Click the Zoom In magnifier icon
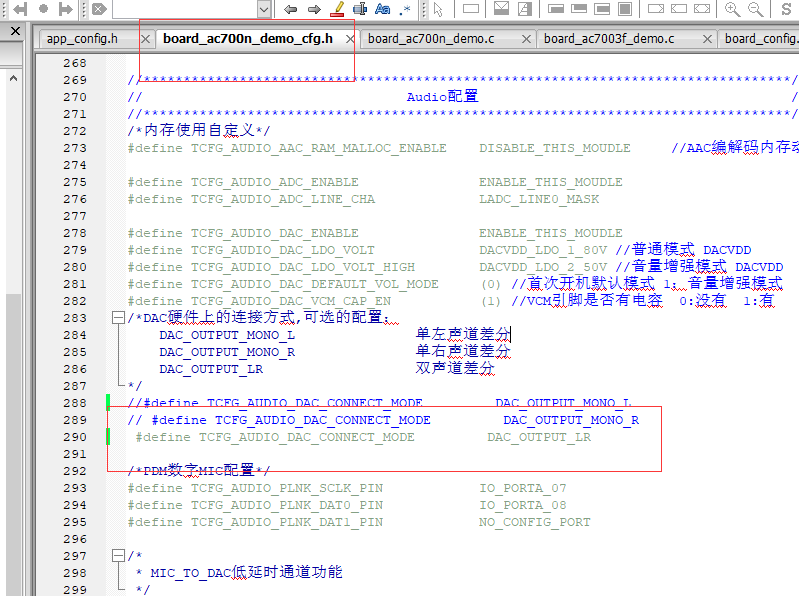799x596 pixels. [732, 9]
